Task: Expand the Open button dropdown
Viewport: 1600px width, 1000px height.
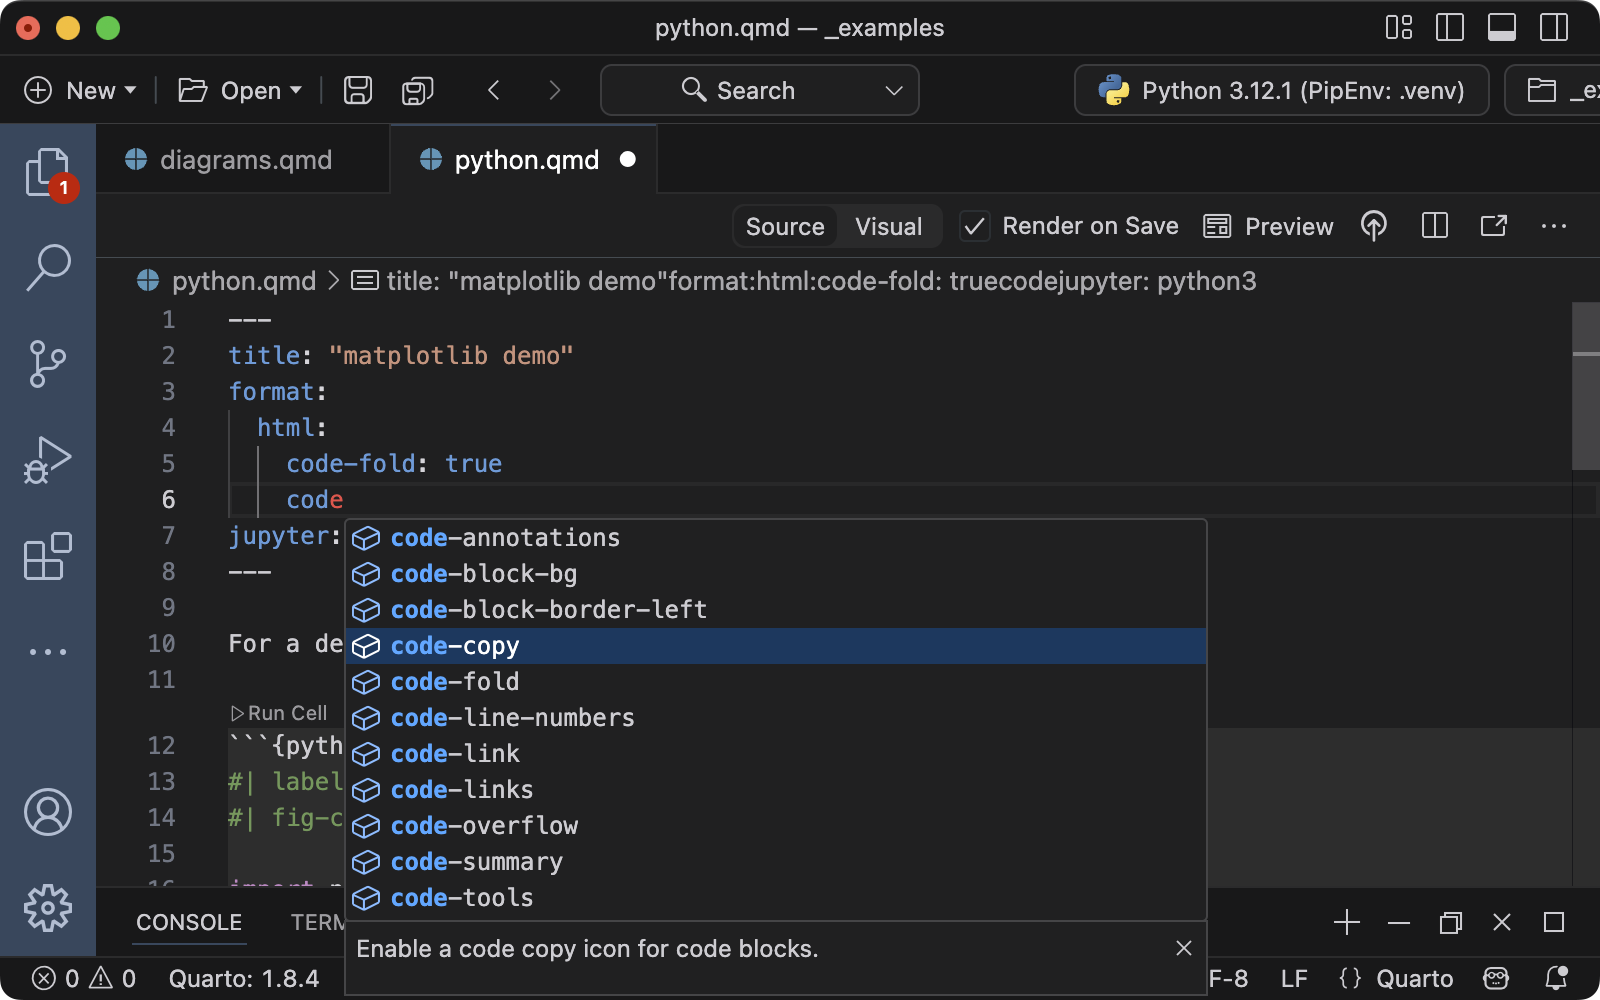Action: [x=295, y=90]
